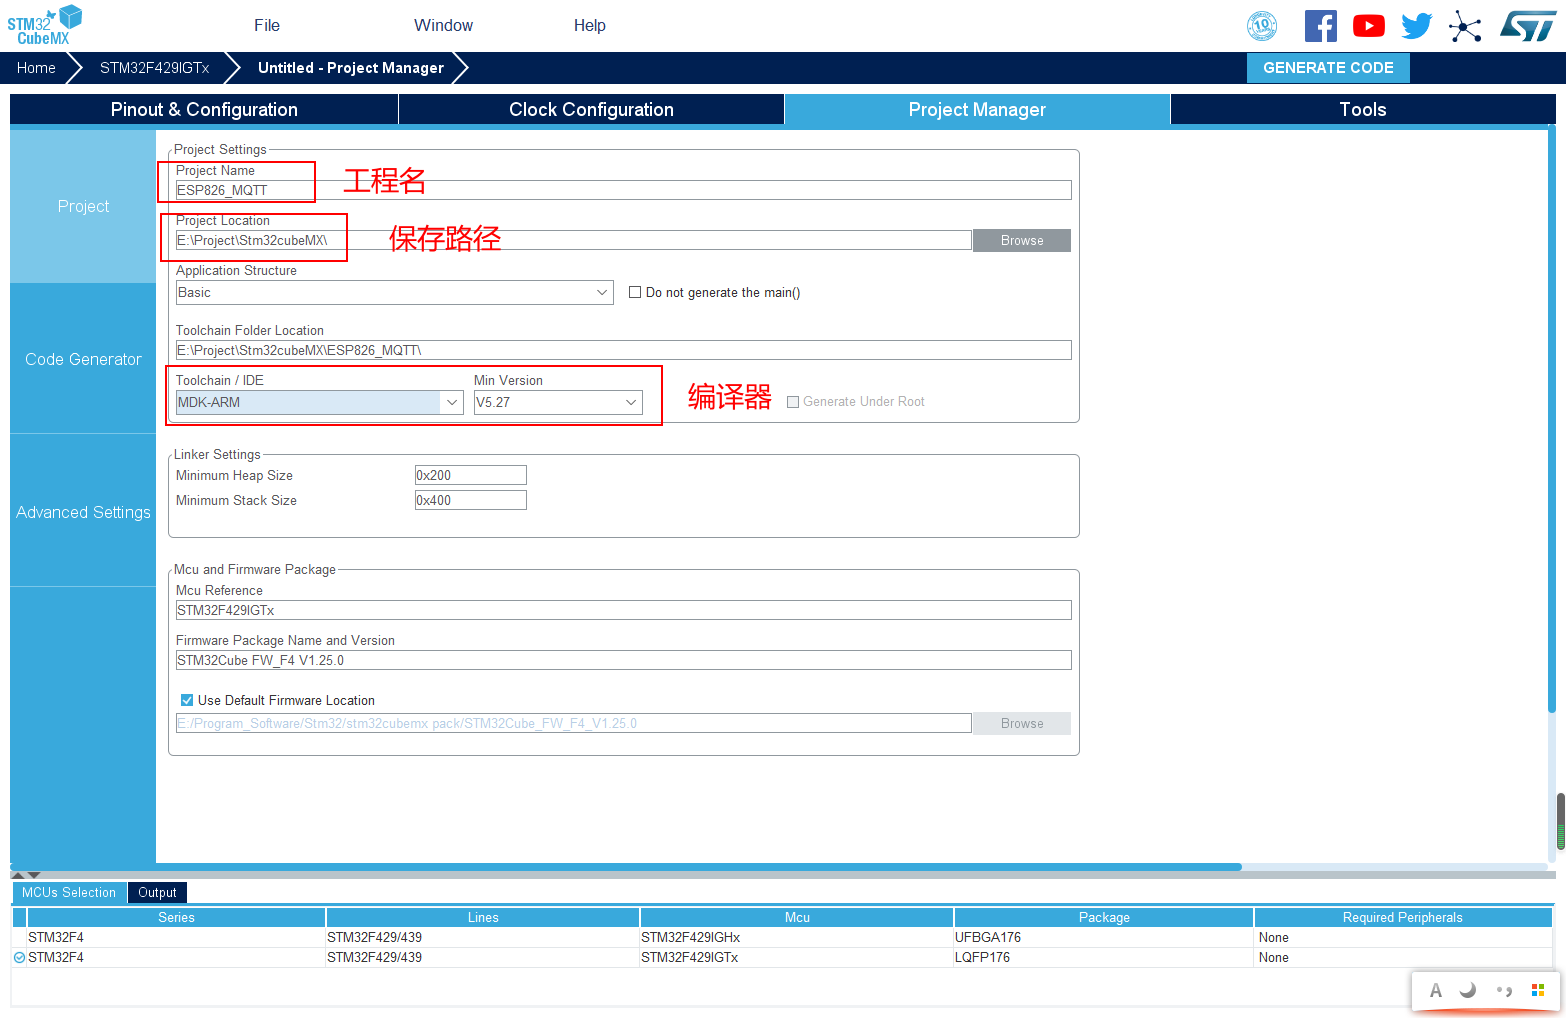Screen dimensions: 1566x1018
Task: Switch to the Pinout & Configuration tab
Action: (204, 109)
